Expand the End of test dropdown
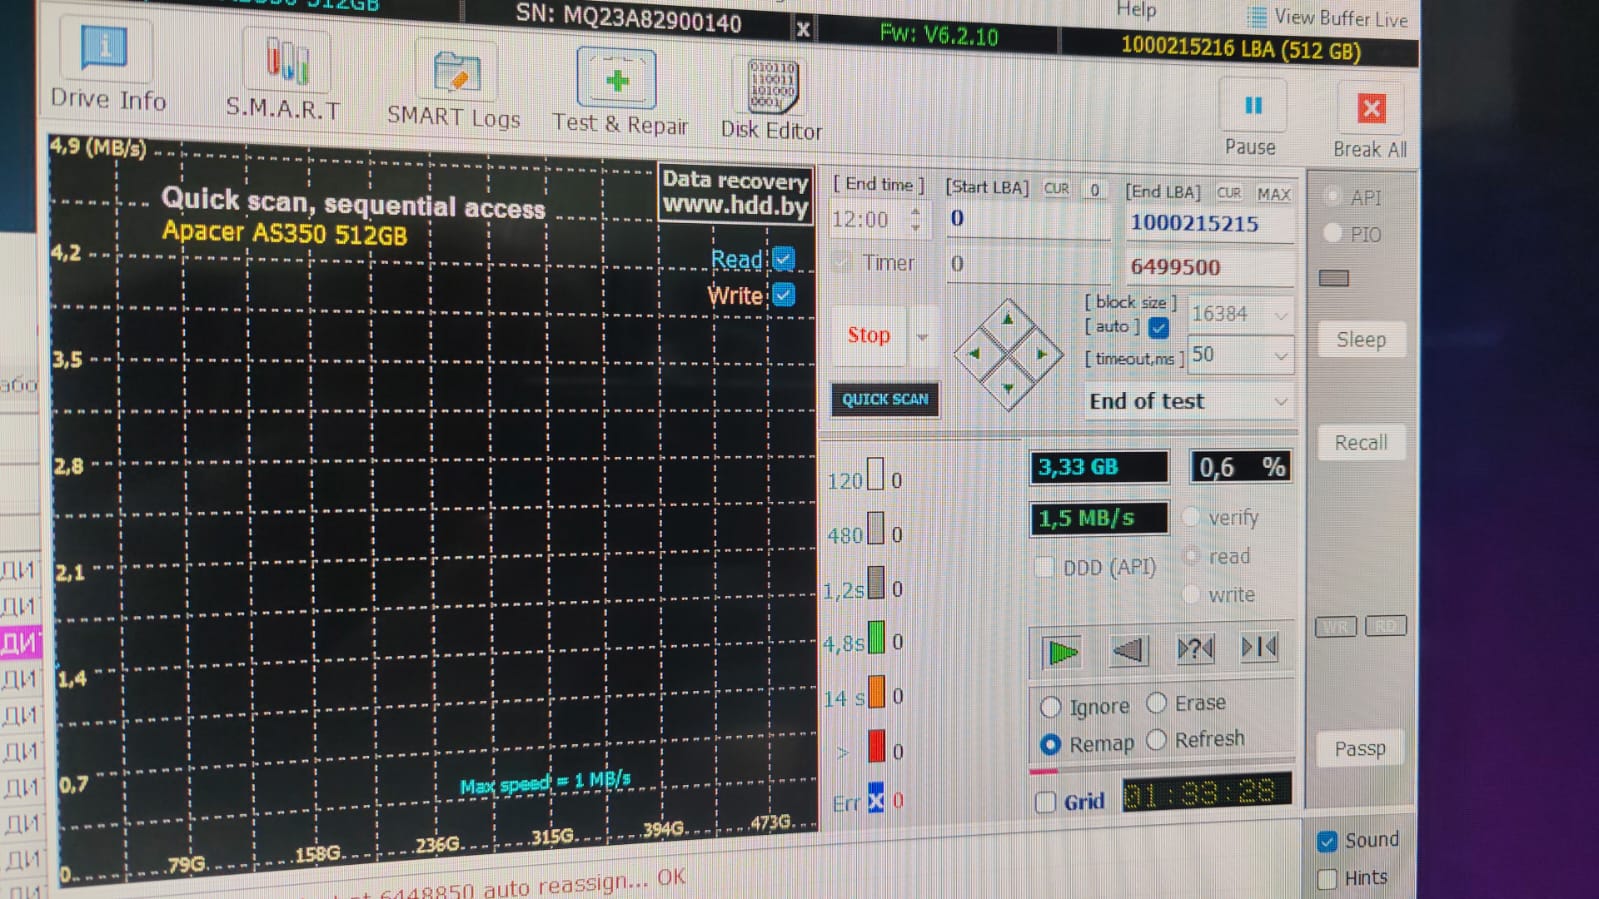 click(x=1280, y=402)
